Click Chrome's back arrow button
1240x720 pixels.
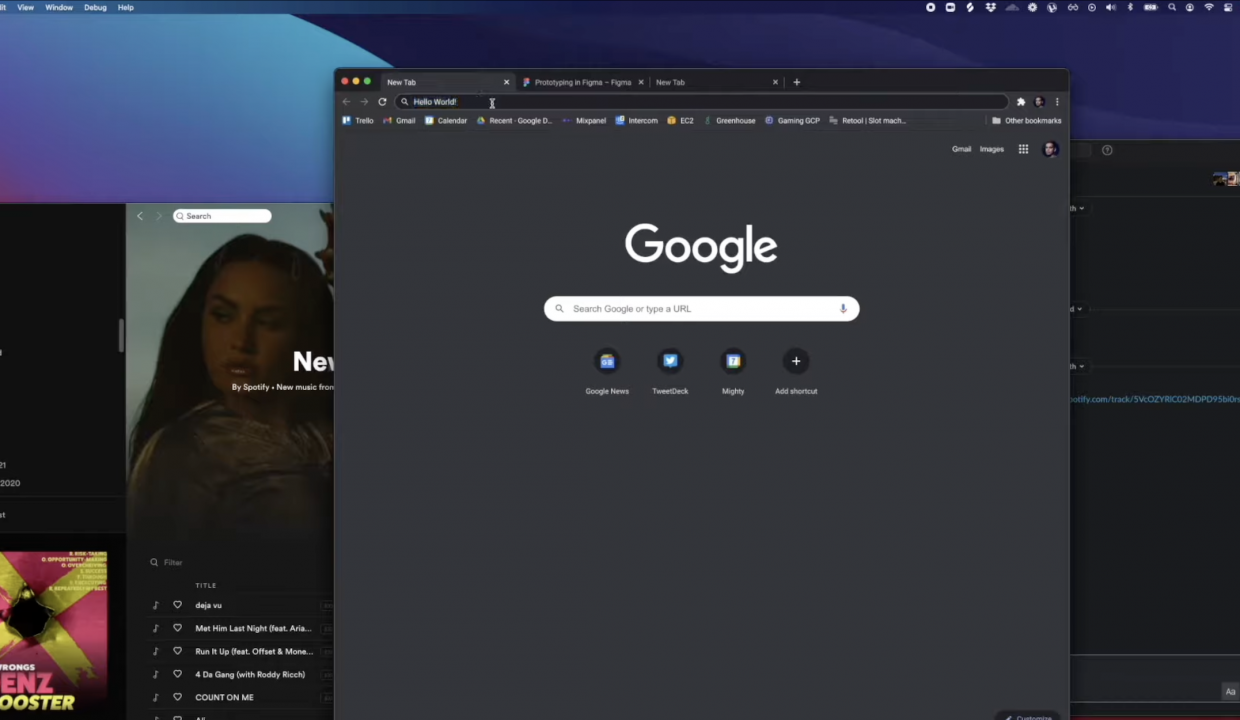click(347, 102)
